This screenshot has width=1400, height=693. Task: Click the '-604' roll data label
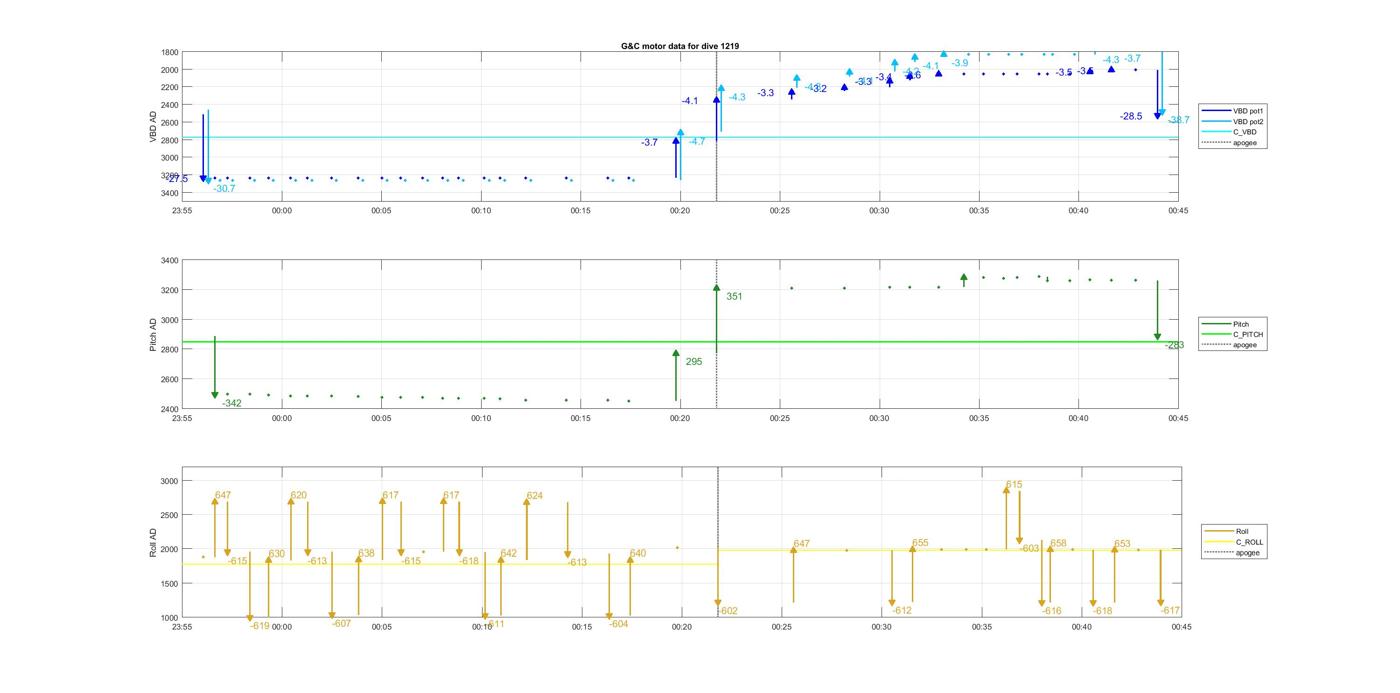pos(619,623)
